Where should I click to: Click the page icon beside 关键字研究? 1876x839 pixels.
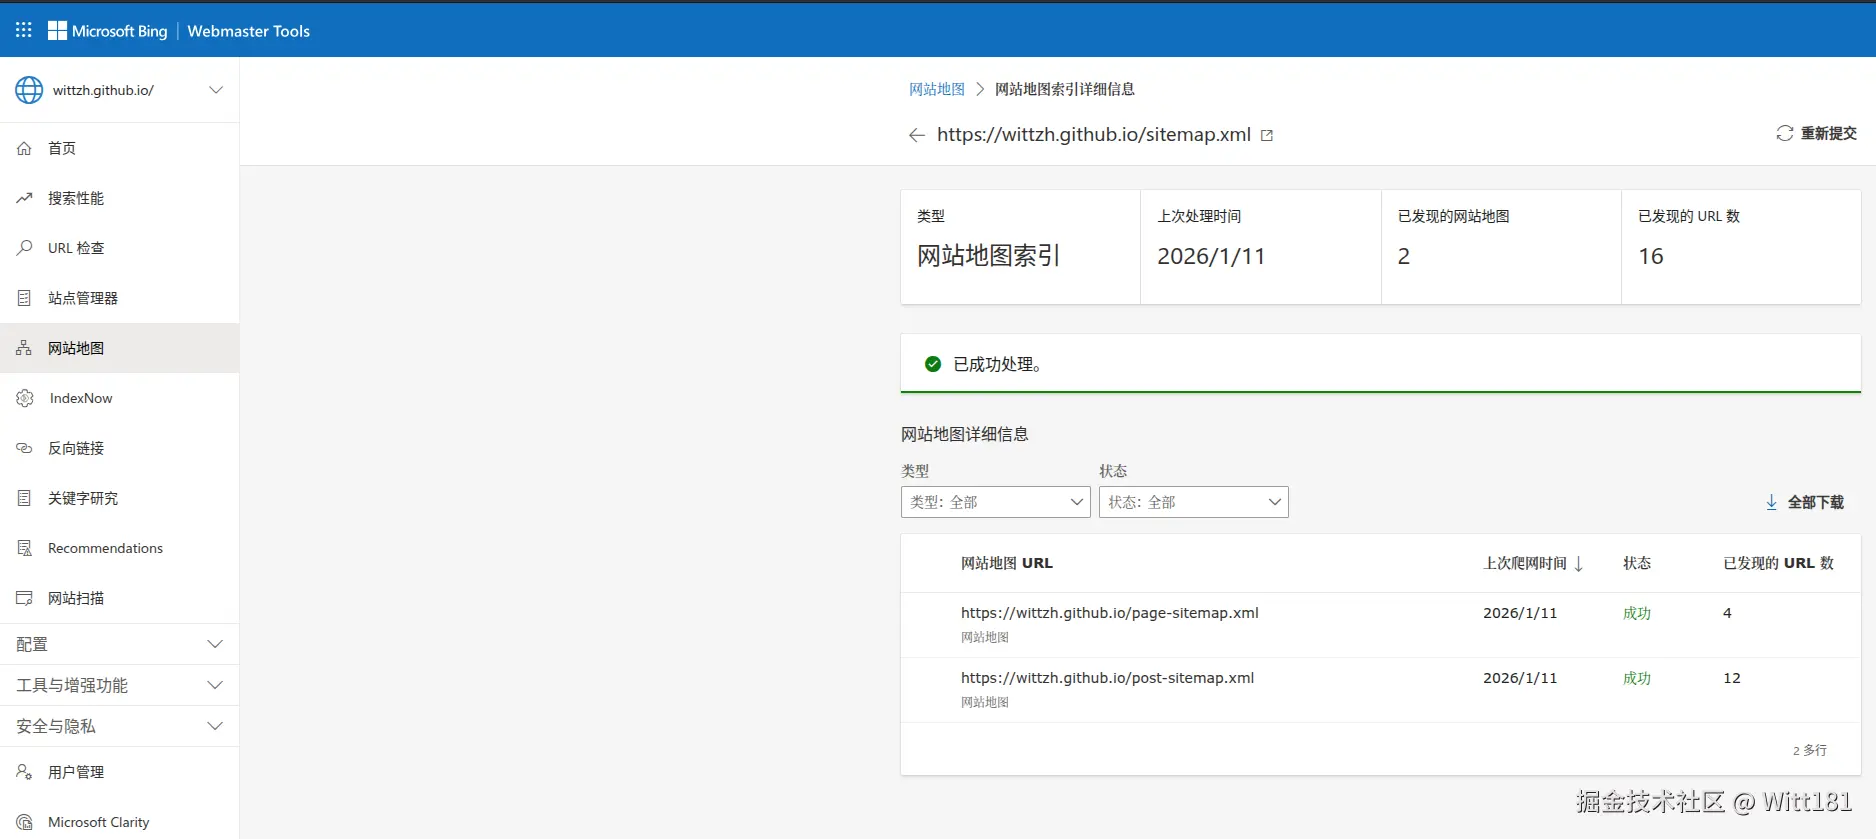(x=24, y=498)
